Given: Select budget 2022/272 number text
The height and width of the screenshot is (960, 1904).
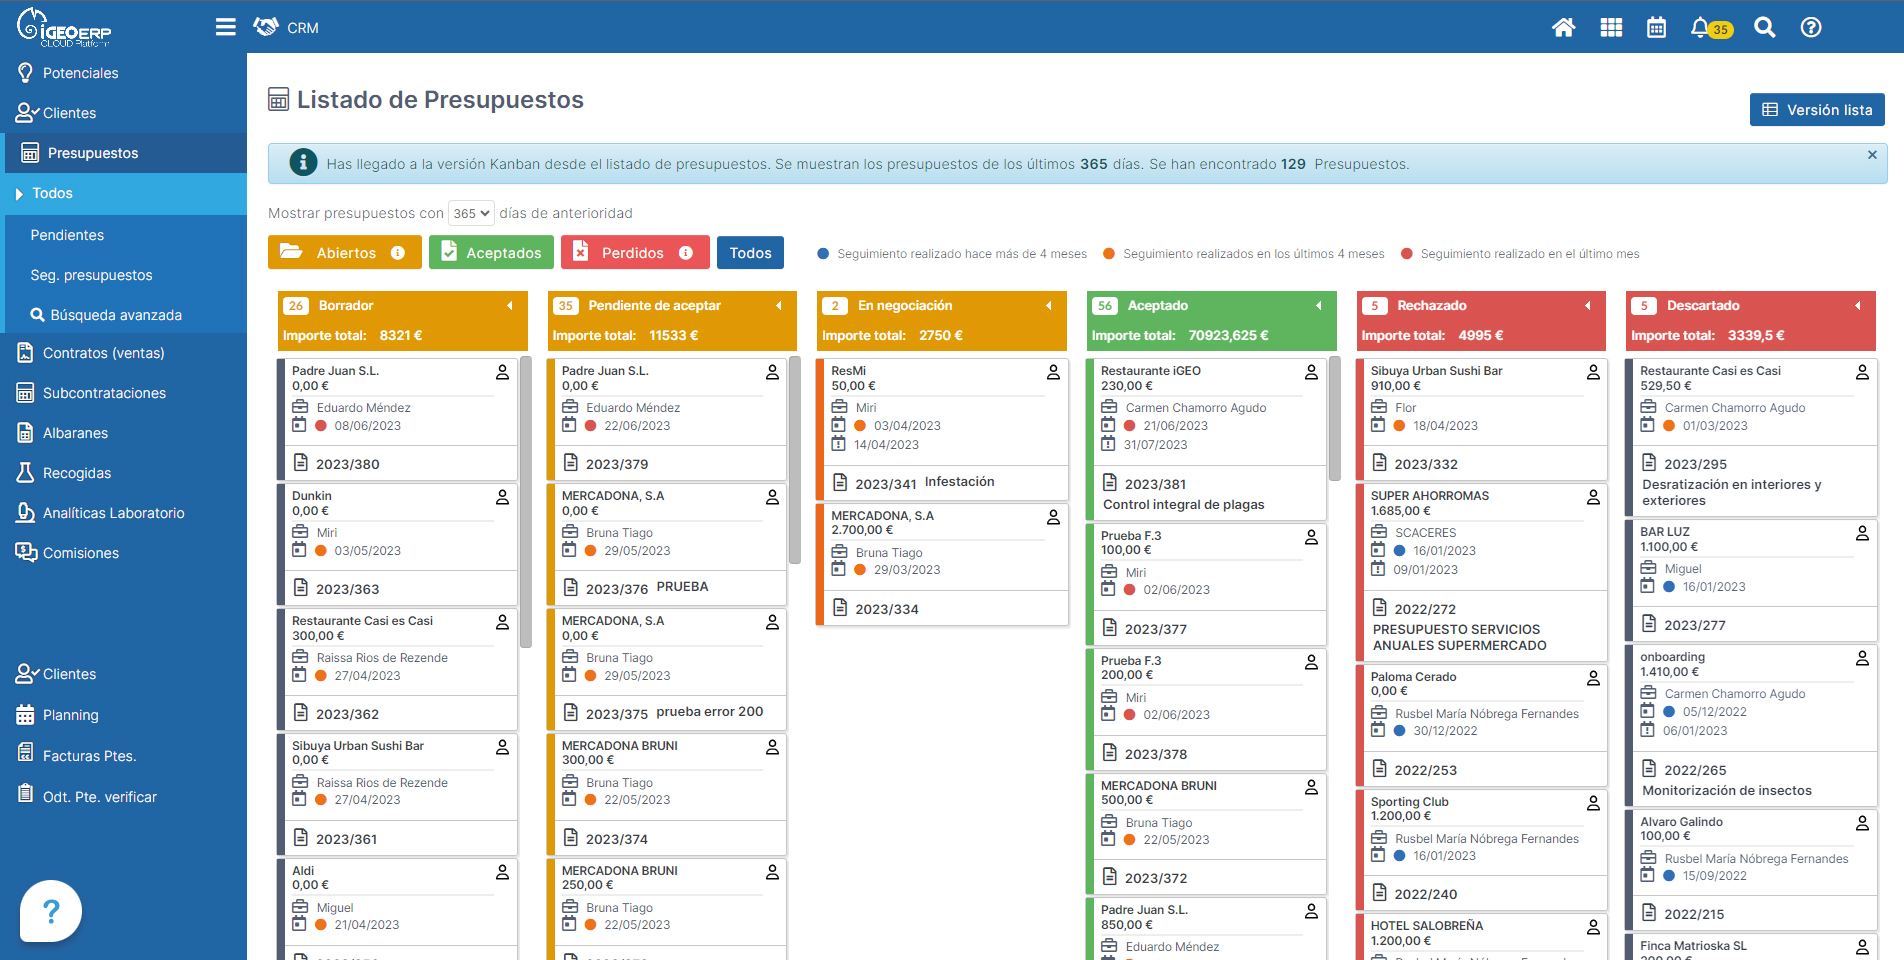Looking at the screenshot, I should pos(1425,609).
